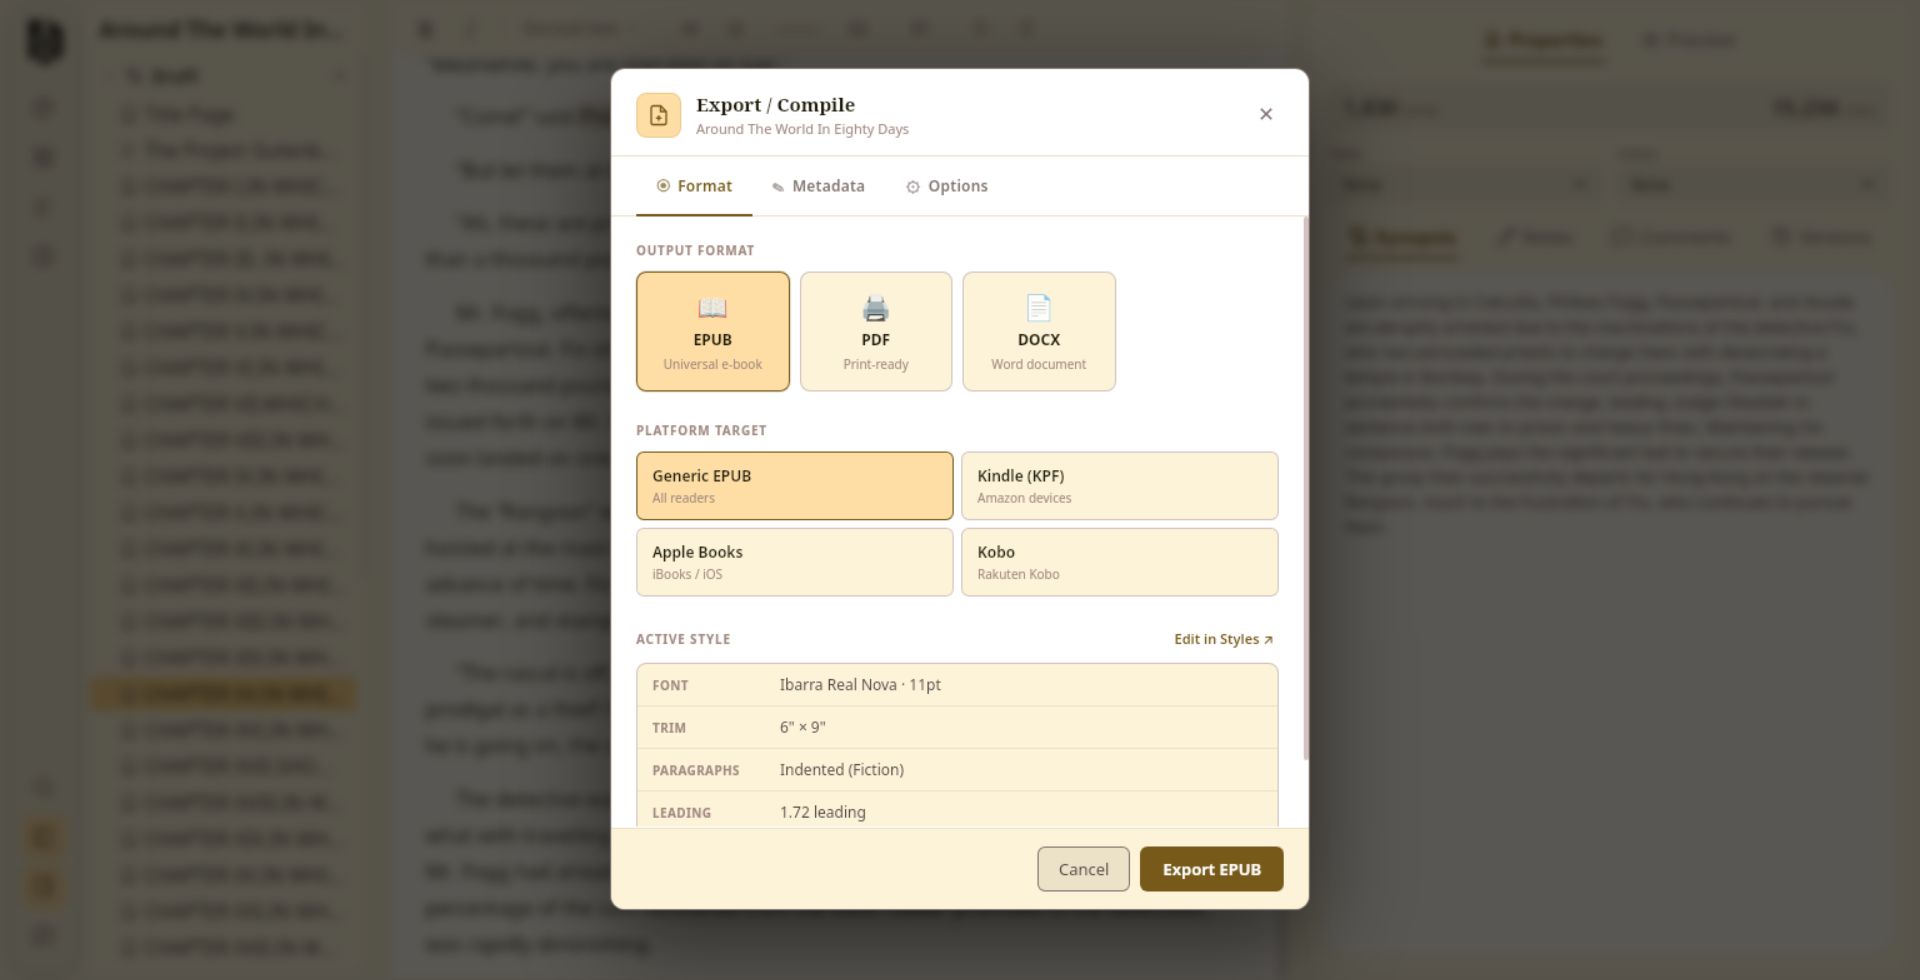Choose Kobo platform target
The width and height of the screenshot is (1920, 980).
pyautogui.click(x=1120, y=562)
